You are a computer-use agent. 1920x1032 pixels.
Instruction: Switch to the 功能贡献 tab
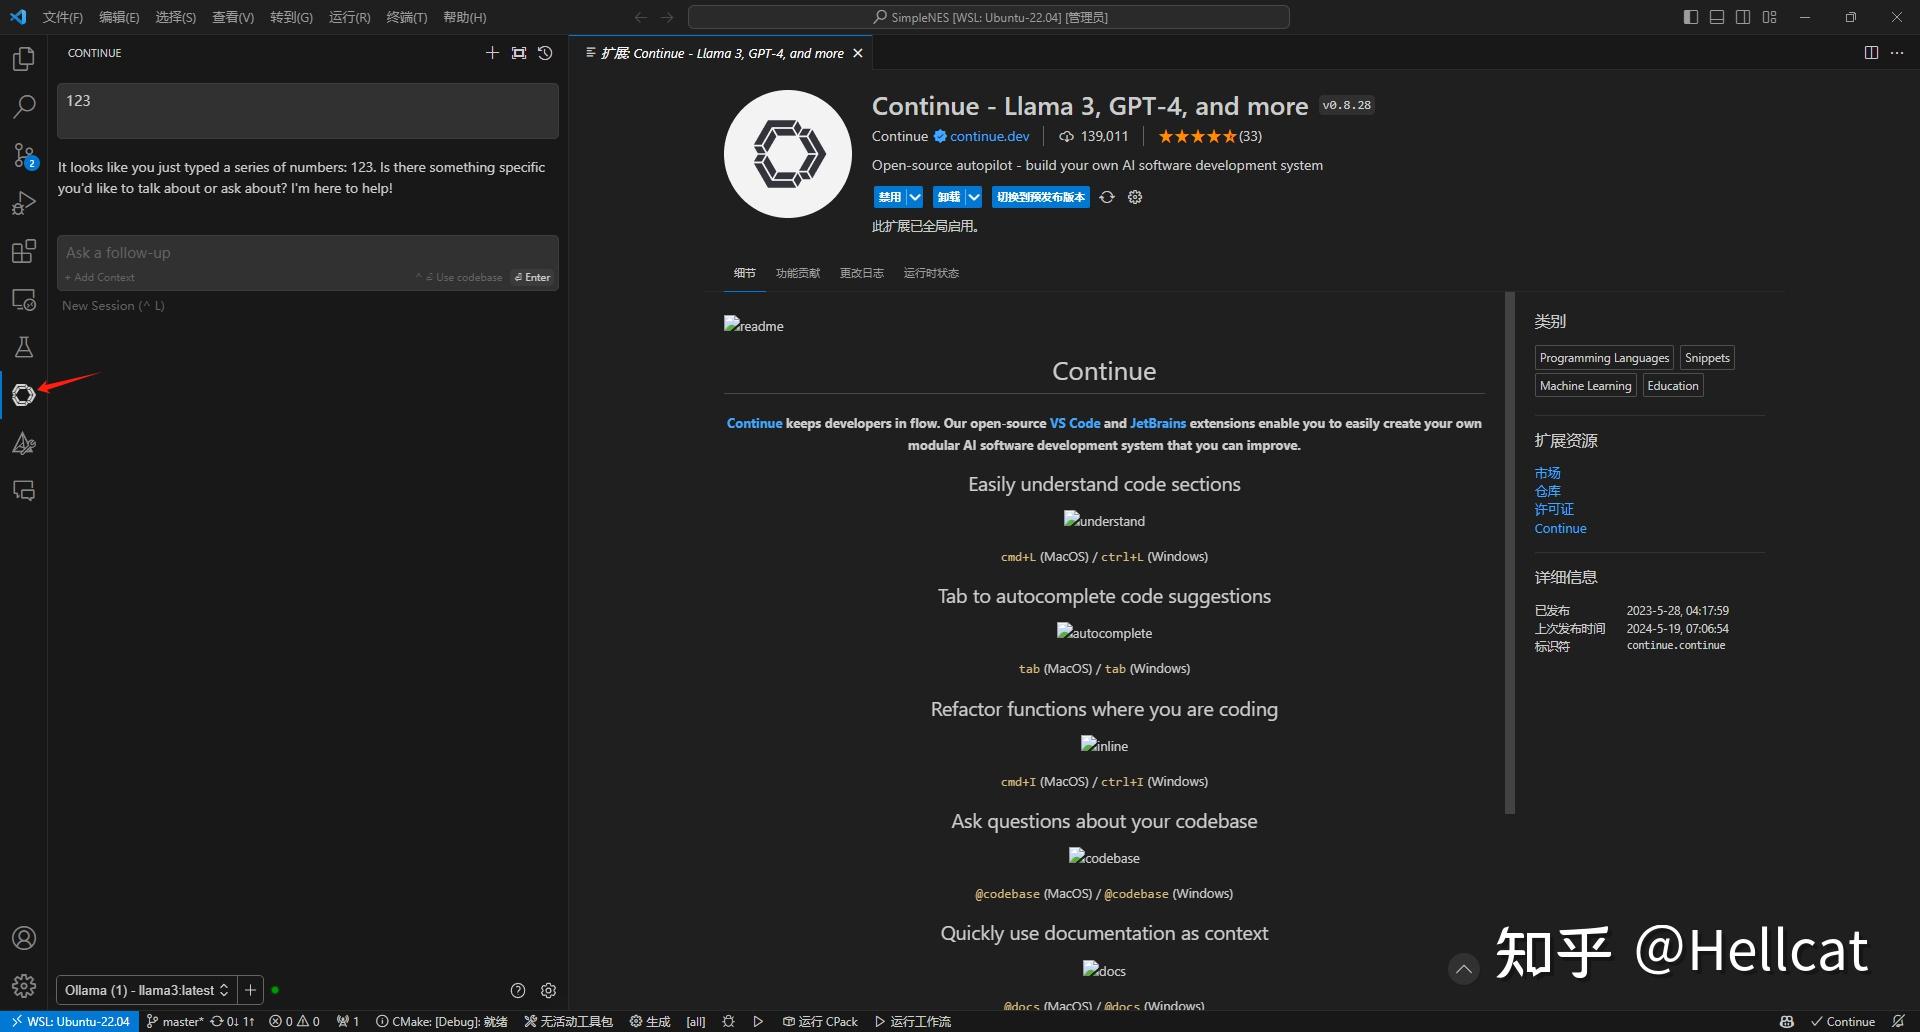tap(797, 272)
